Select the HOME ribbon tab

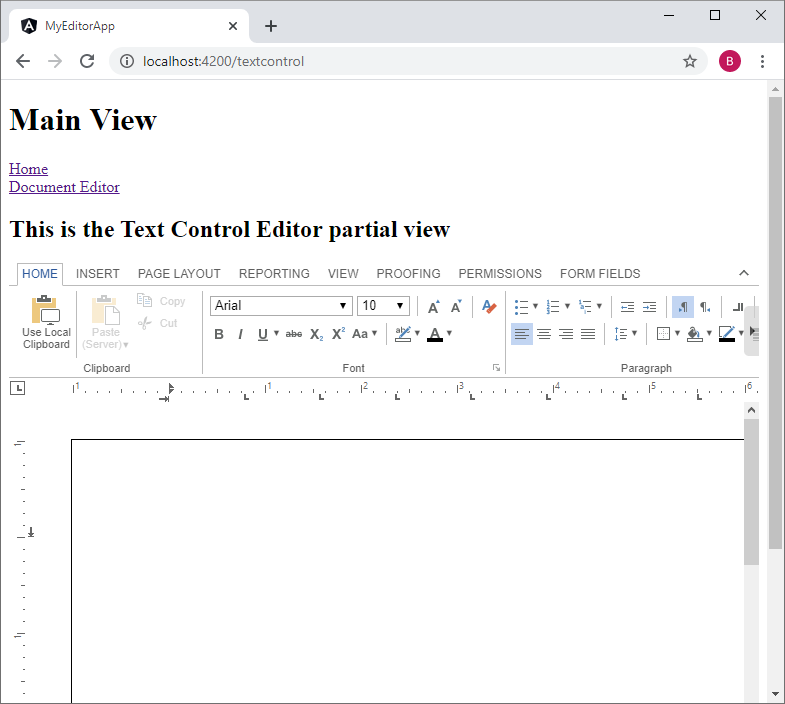[40, 274]
